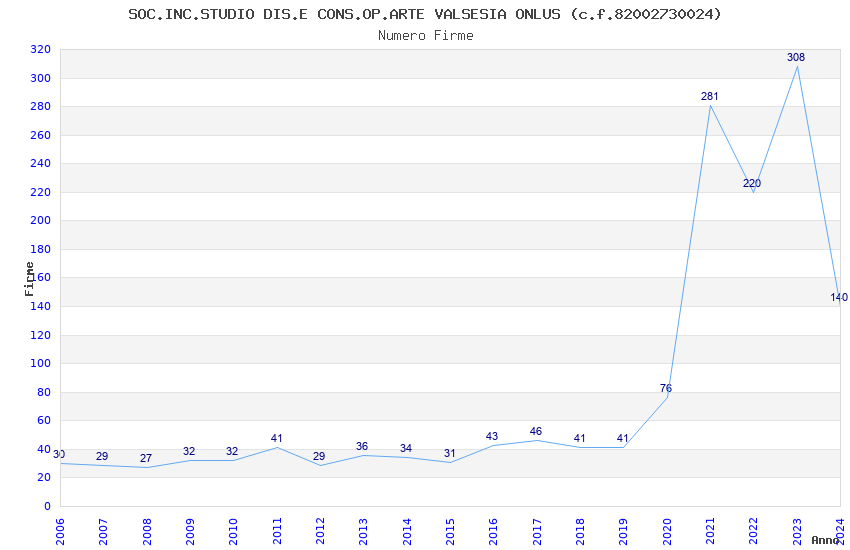Click the 41 data label at 2011

(276, 438)
